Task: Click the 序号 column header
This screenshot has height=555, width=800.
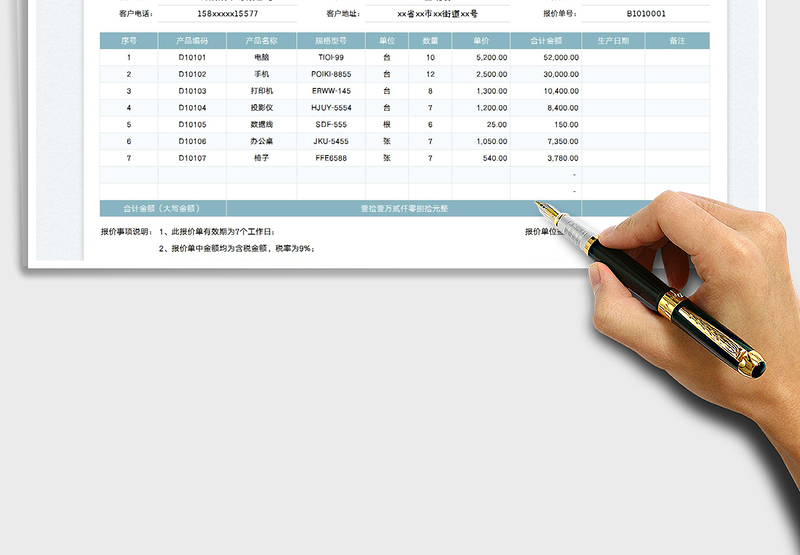Action: [128, 41]
